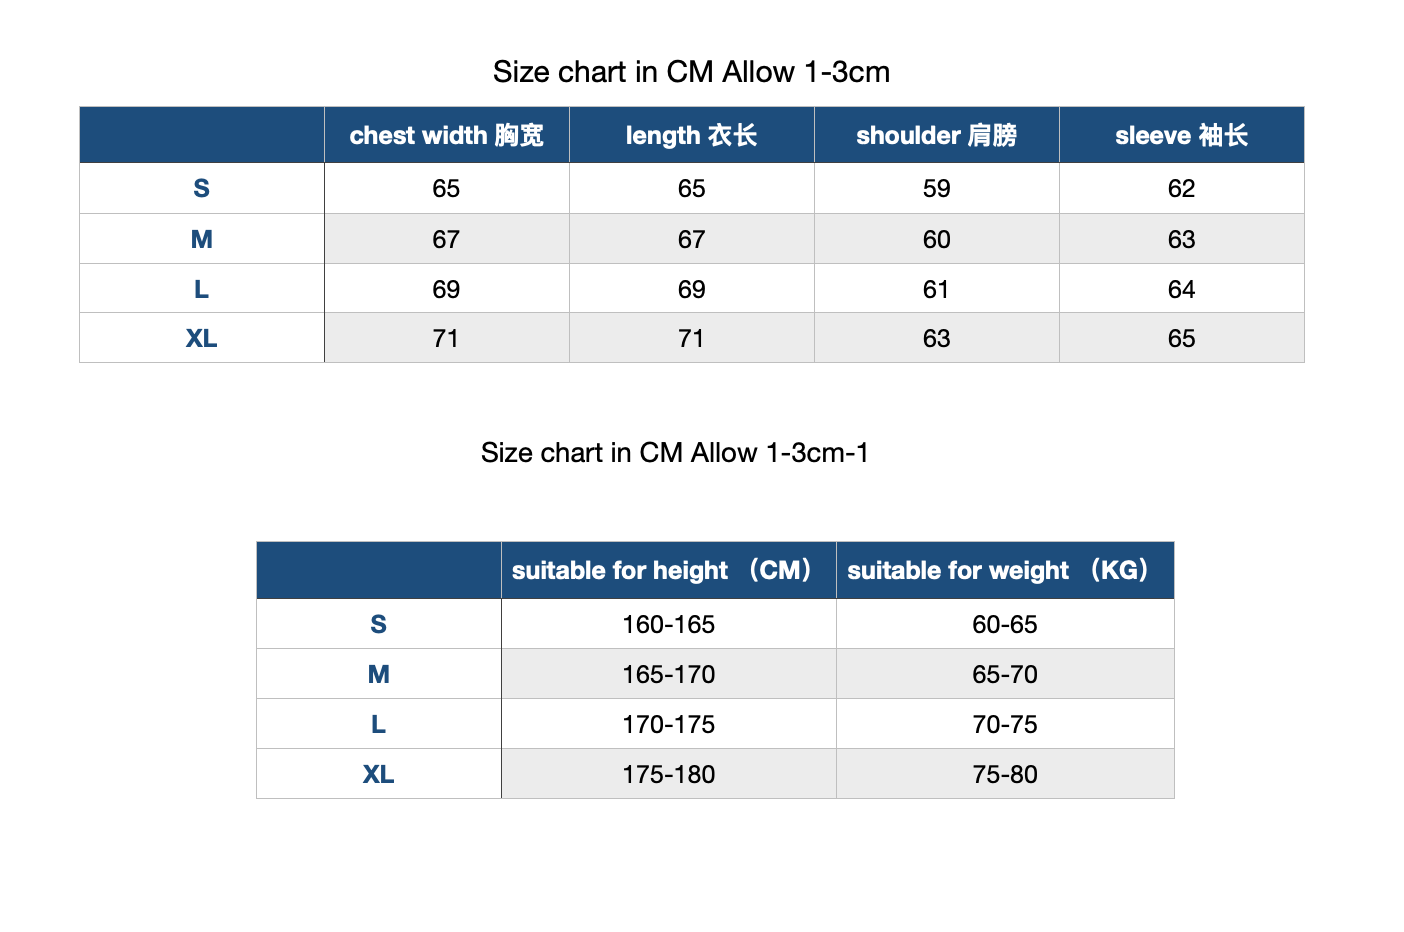Select the S row label in first table
Screen dimensions: 1404x932
coord(202,188)
